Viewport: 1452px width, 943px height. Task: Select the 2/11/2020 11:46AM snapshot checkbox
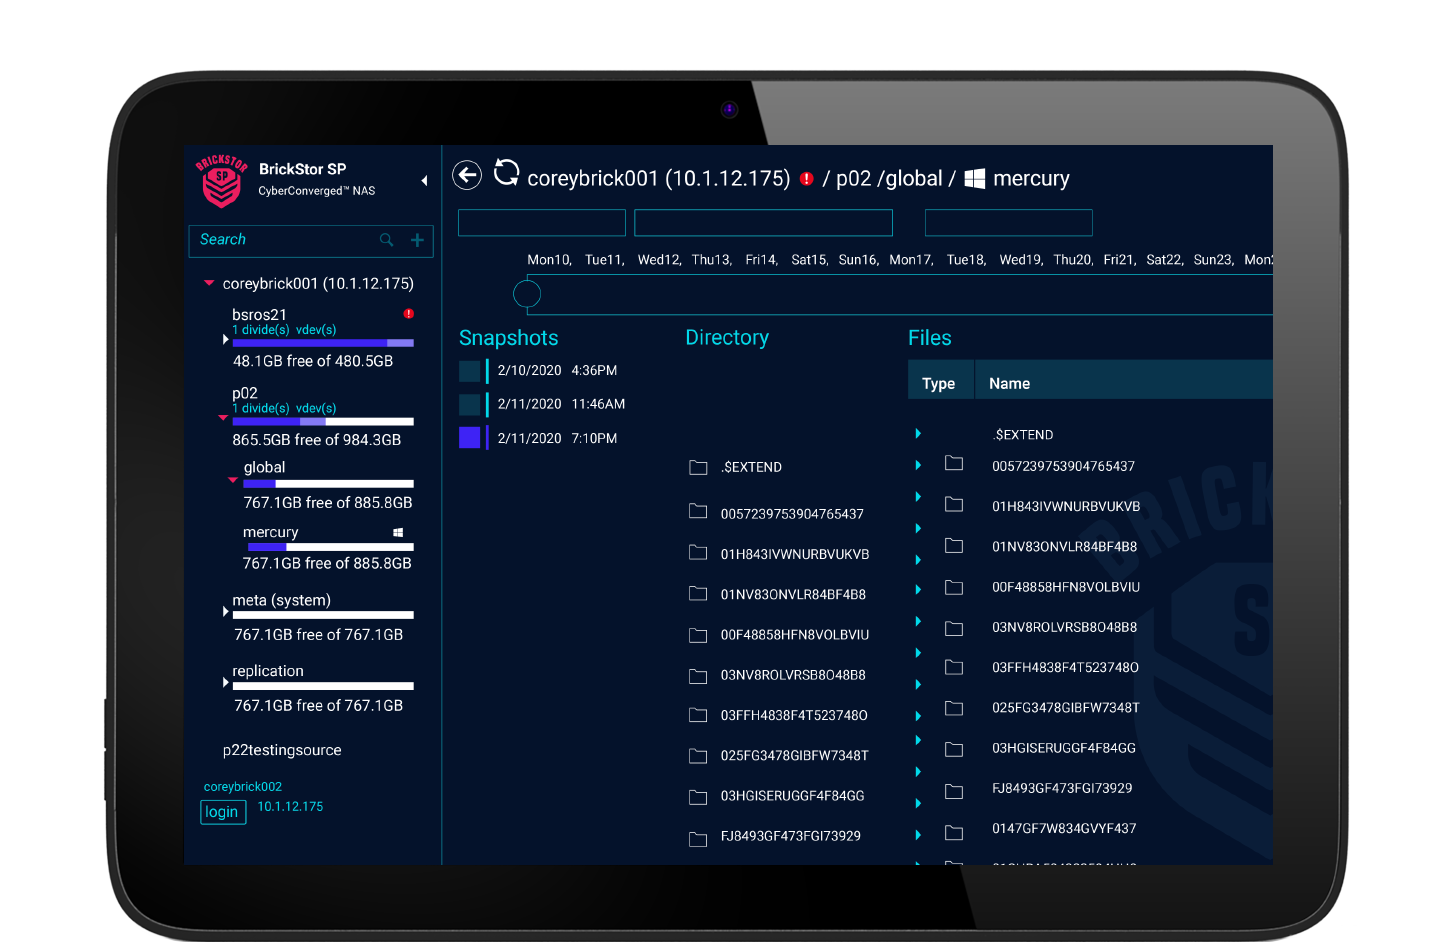coord(470,404)
